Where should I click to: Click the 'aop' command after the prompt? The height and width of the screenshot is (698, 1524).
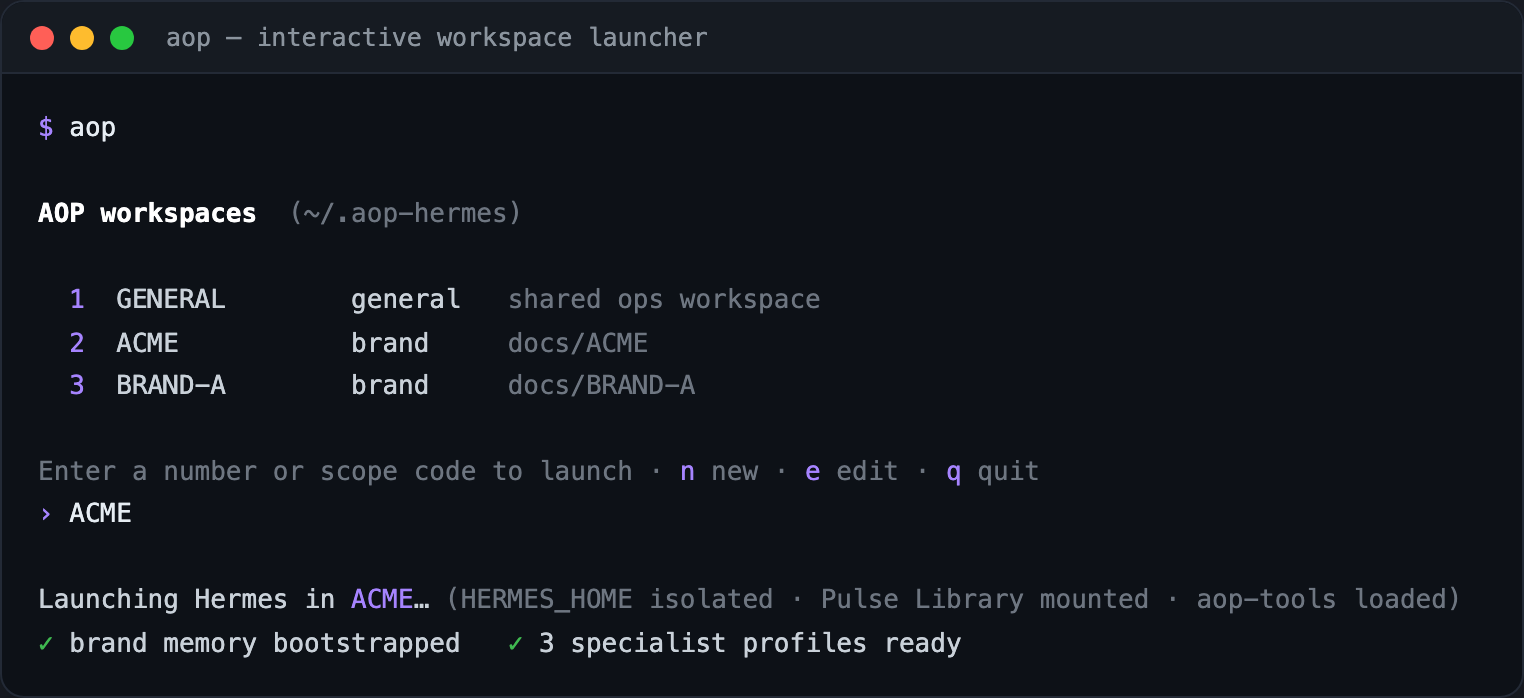tap(93, 128)
